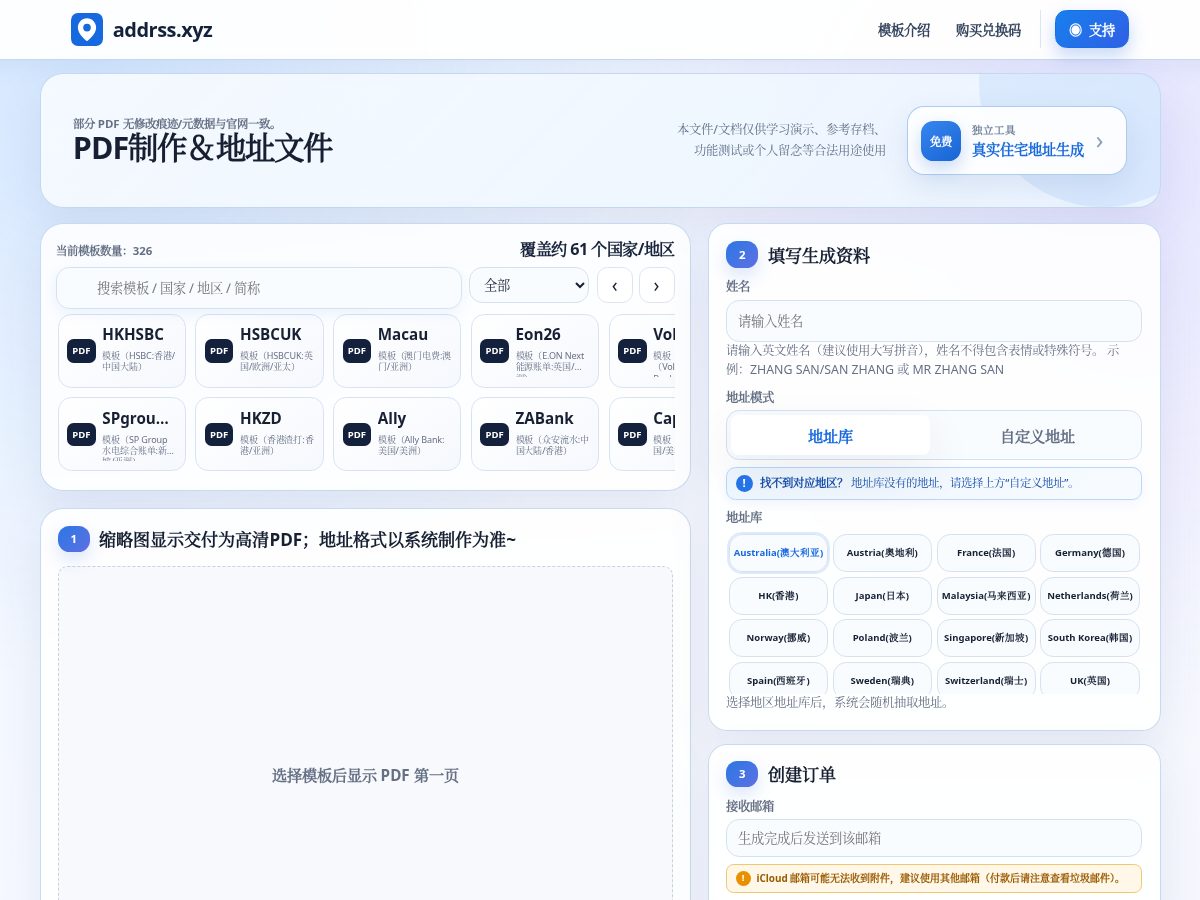Choose UK(英国) address region
The image size is (1200, 900).
(1090, 679)
